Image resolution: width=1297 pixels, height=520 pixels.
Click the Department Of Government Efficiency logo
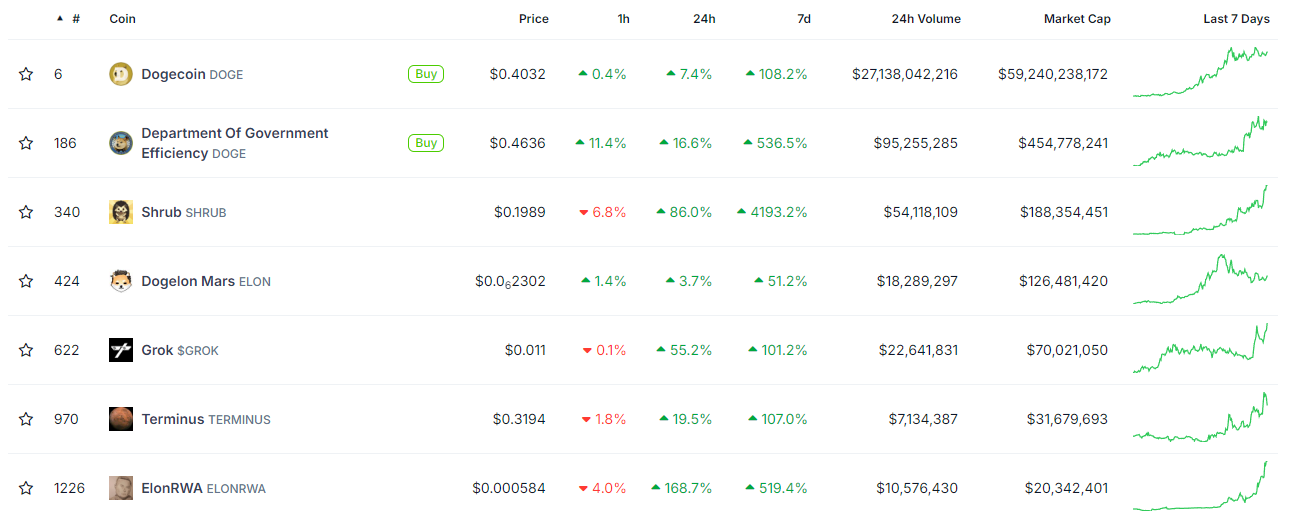[x=120, y=143]
